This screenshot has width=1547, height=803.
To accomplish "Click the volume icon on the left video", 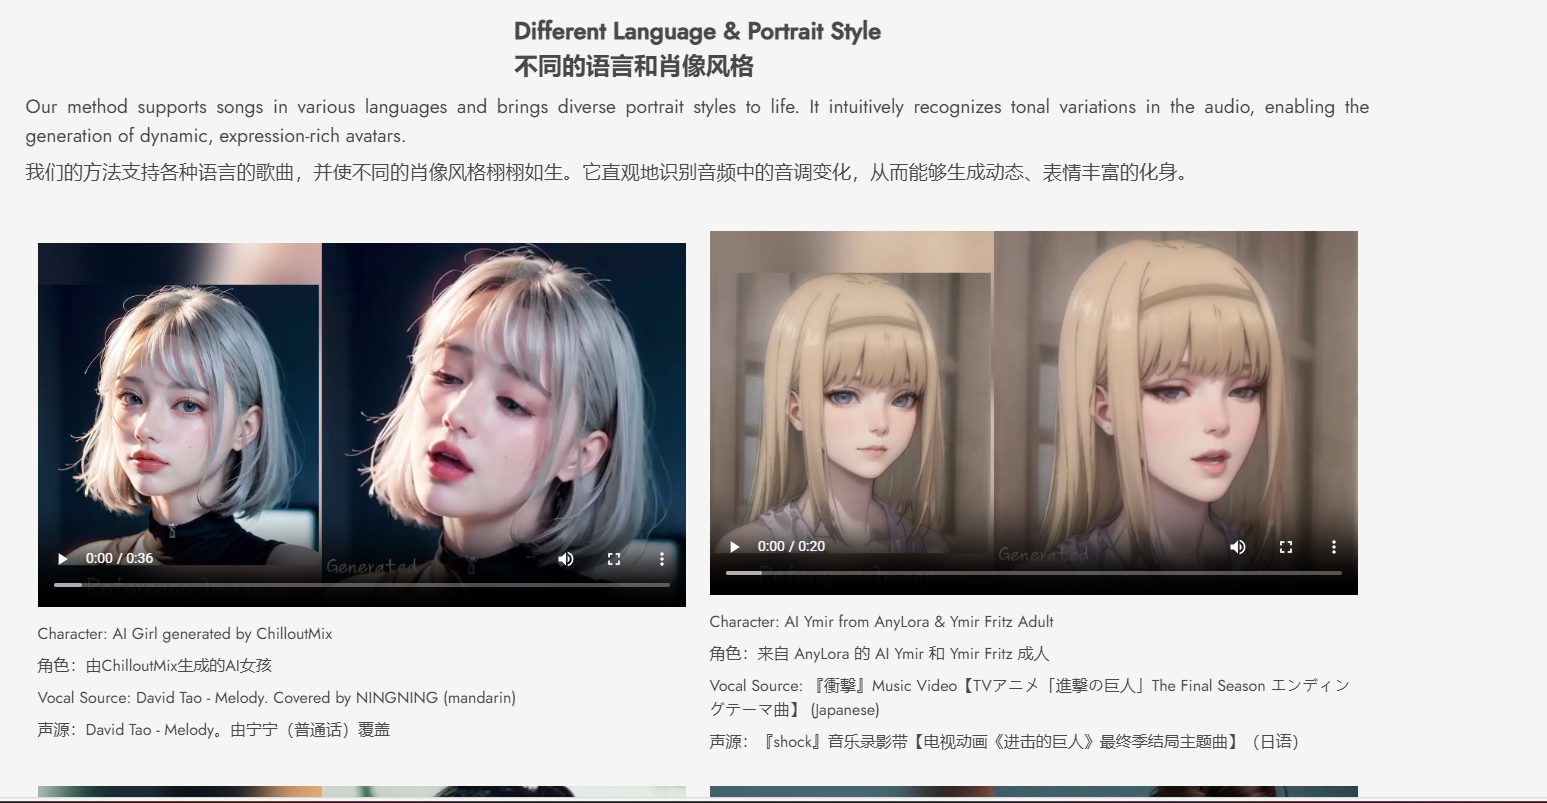I will tap(566, 559).
